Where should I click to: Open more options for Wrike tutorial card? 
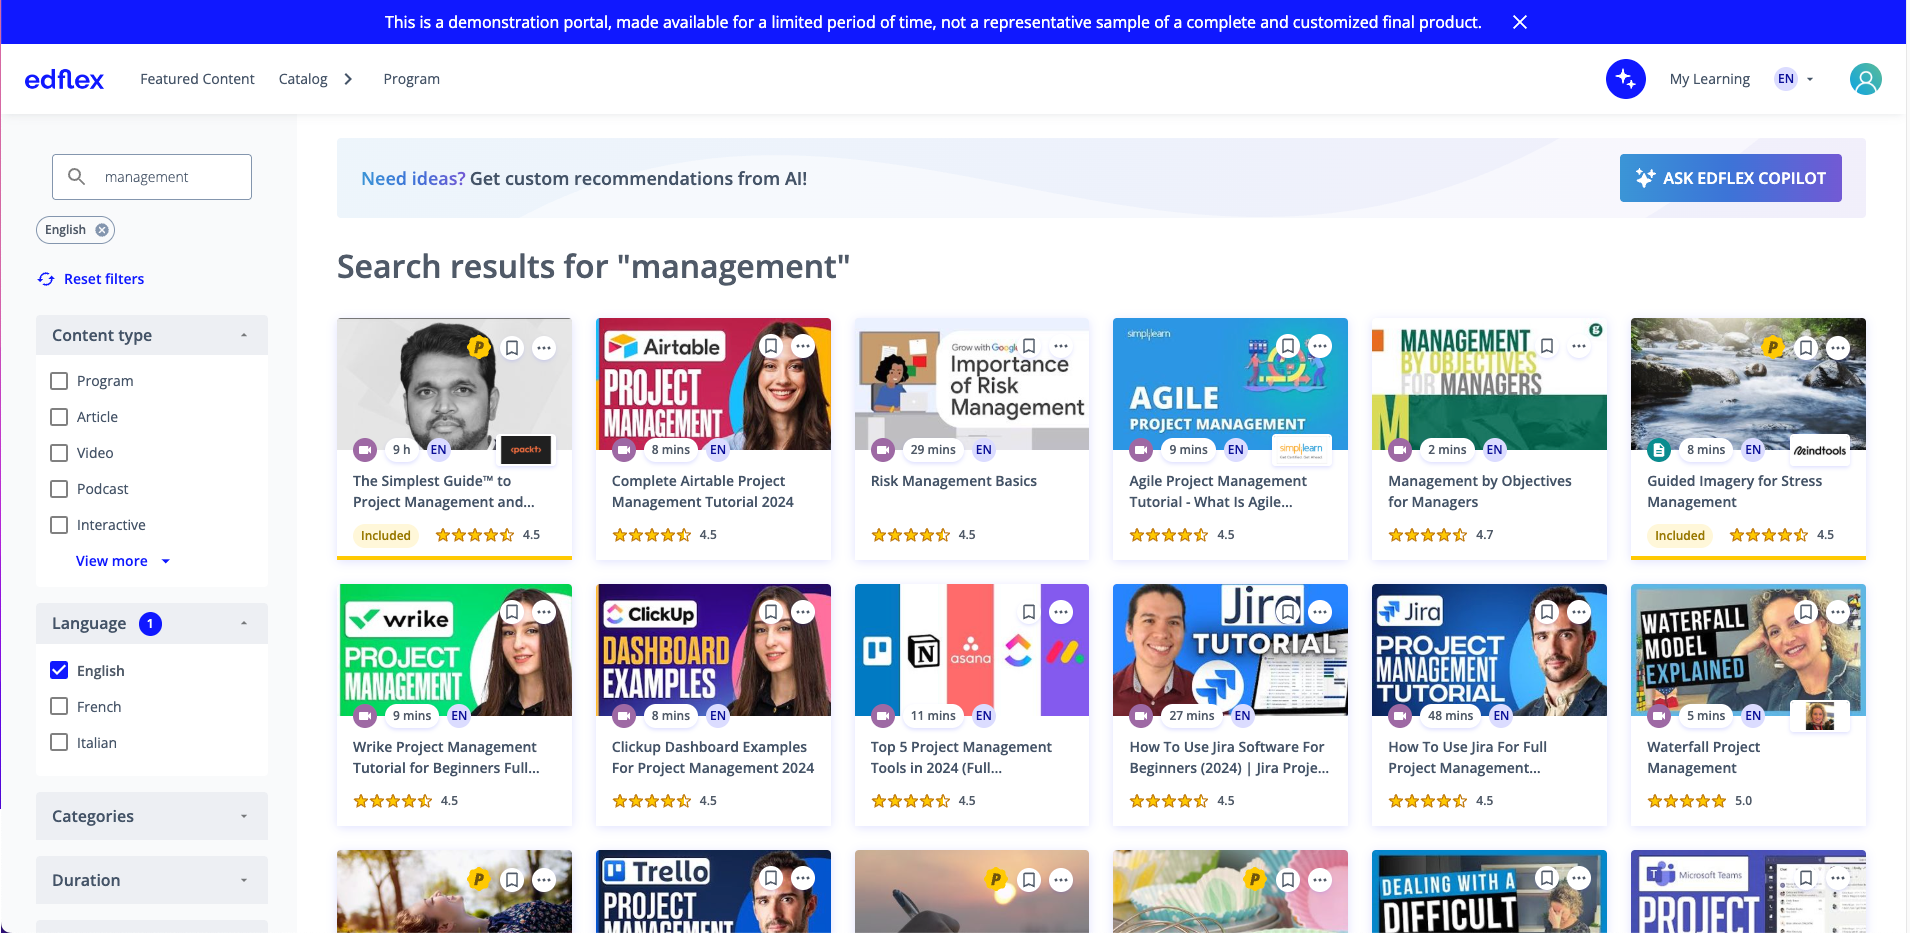pyautogui.click(x=544, y=612)
